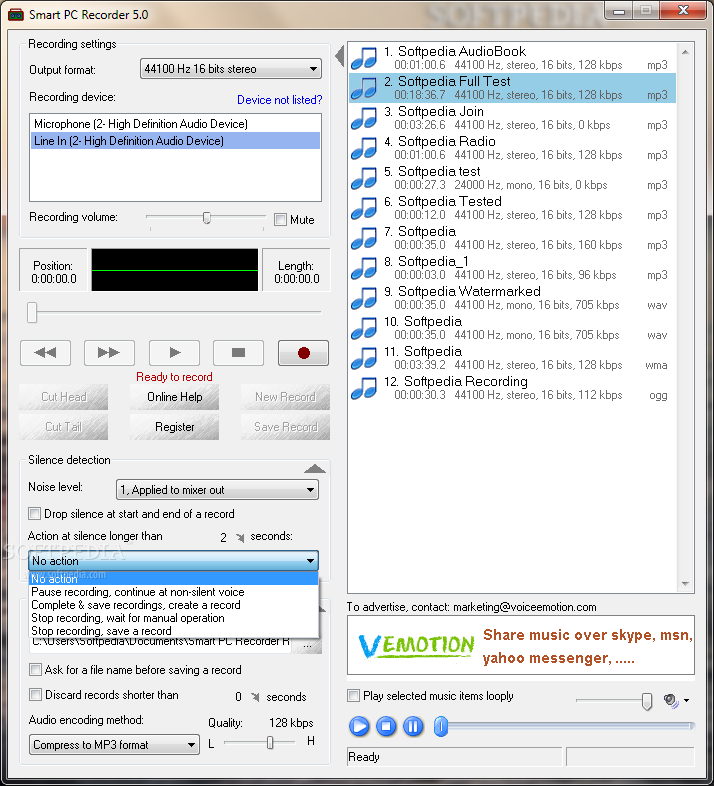
Task: Open the Output format dropdown
Action: 231,69
